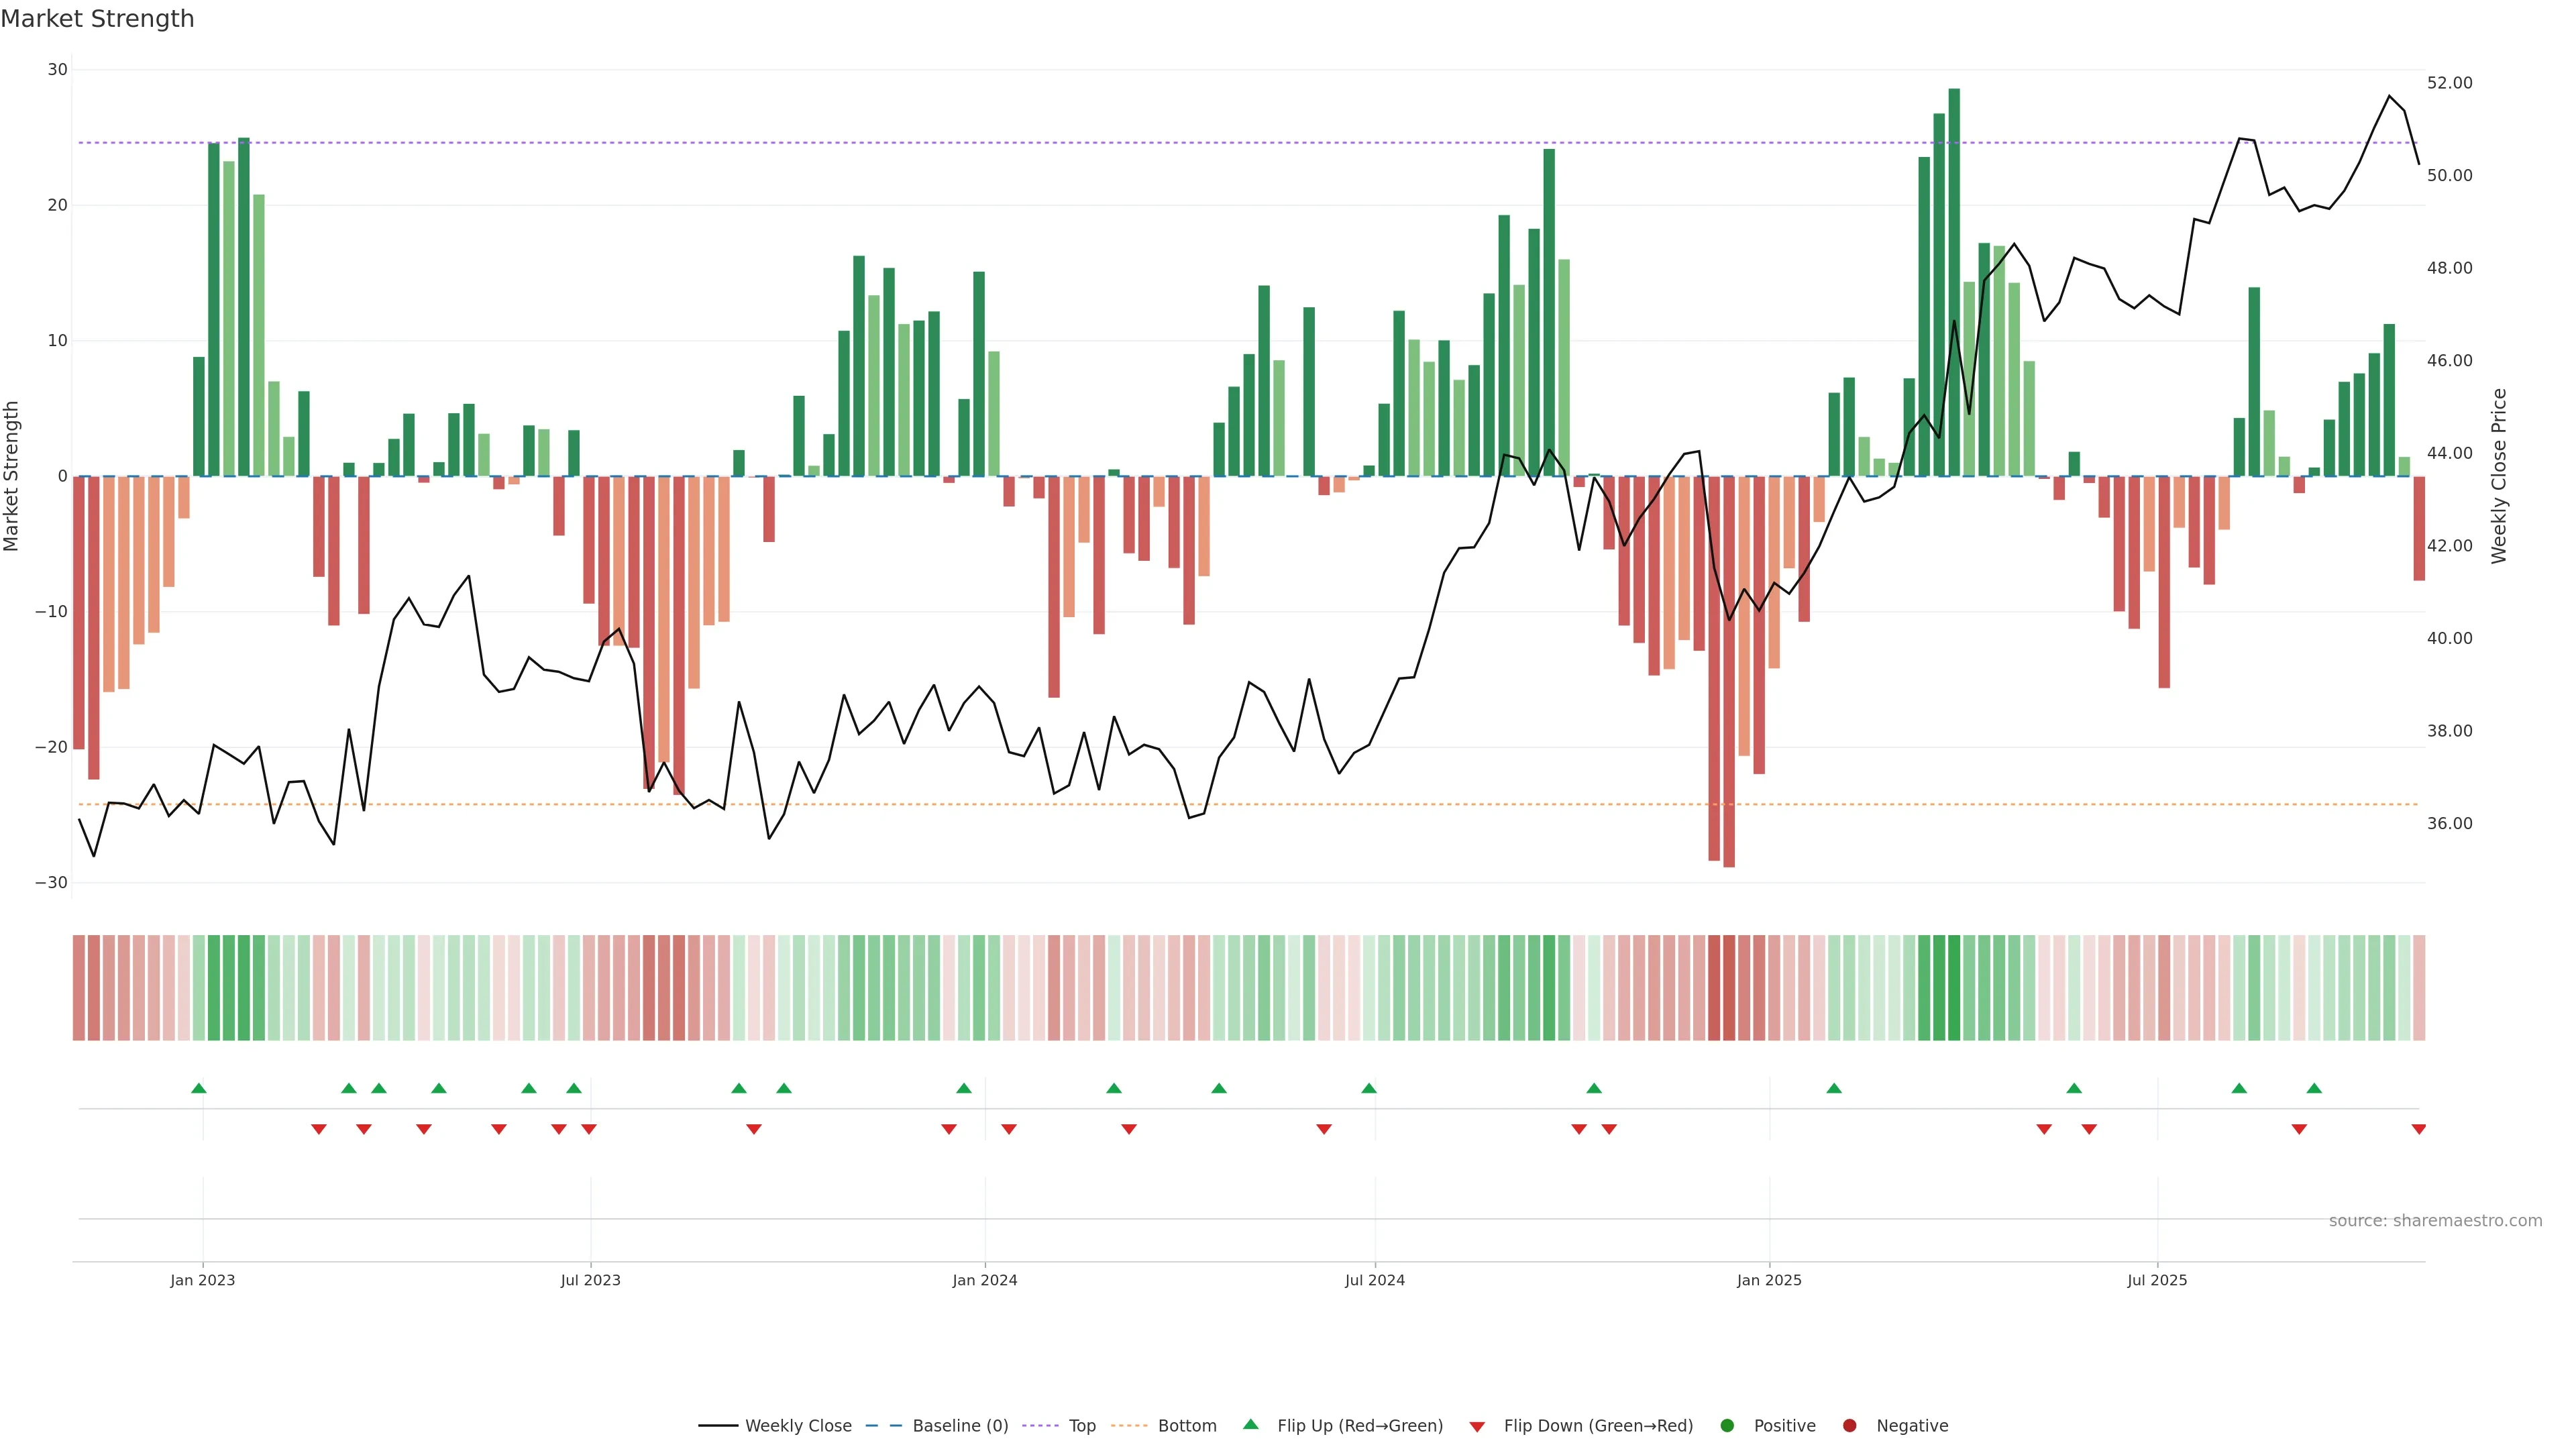This screenshot has width=2576, height=1449.
Task: Click Negative red circle legend icon
Action: [x=1849, y=1425]
